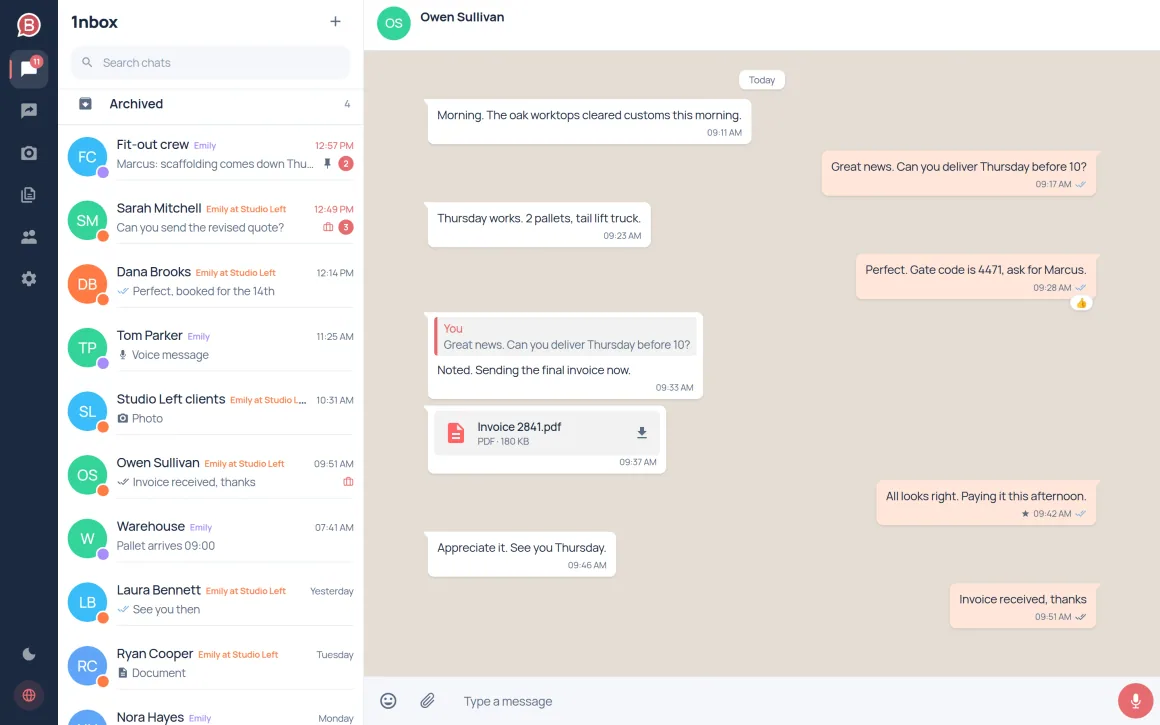Select the oak worktops cleared customs message
Screen dimensions: 1160x725
pyautogui.click(x=589, y=122)
